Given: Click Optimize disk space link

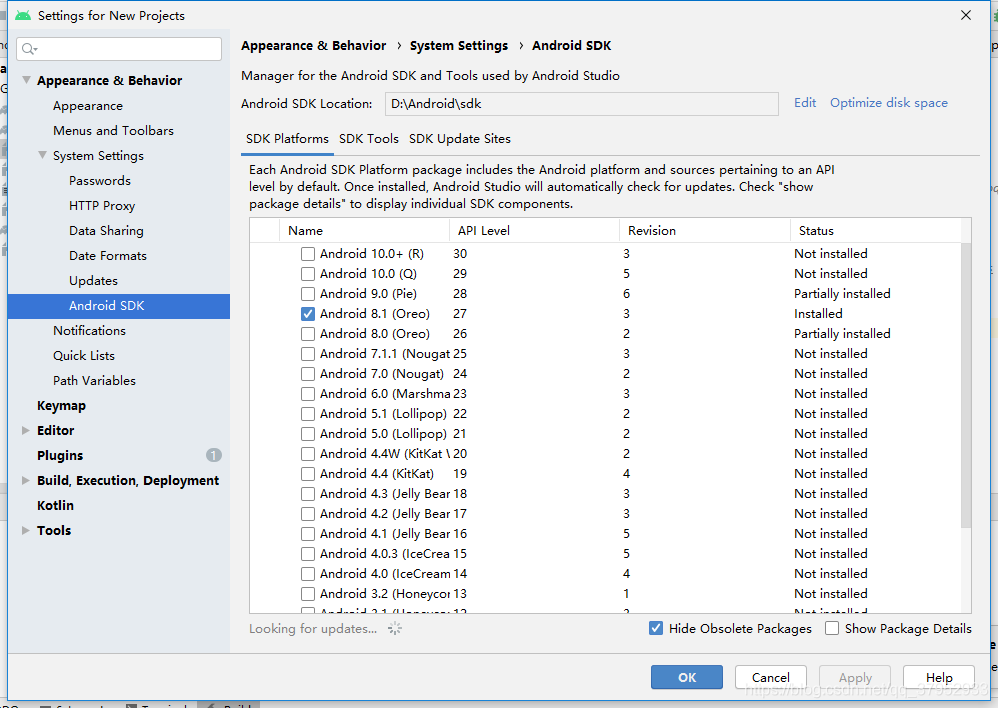Looking at the screenshot, I should [888, 103].
